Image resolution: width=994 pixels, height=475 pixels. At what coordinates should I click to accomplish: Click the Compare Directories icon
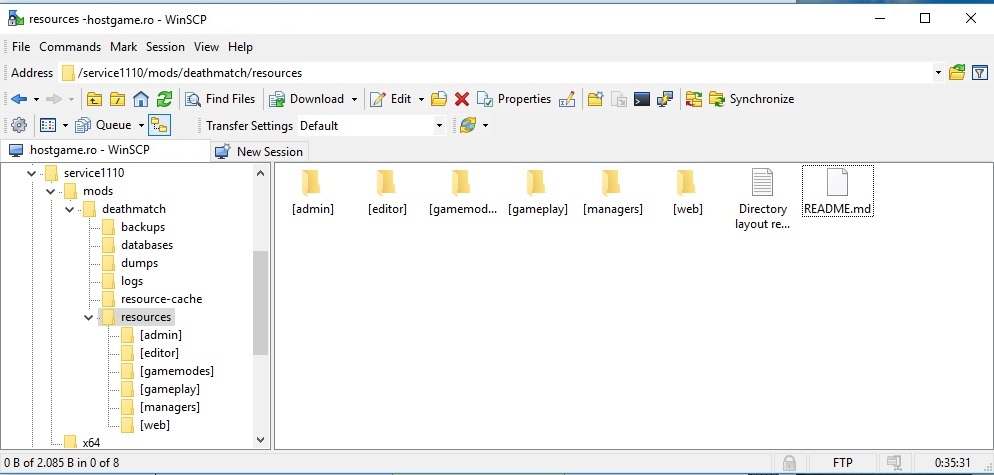[694, 99]
